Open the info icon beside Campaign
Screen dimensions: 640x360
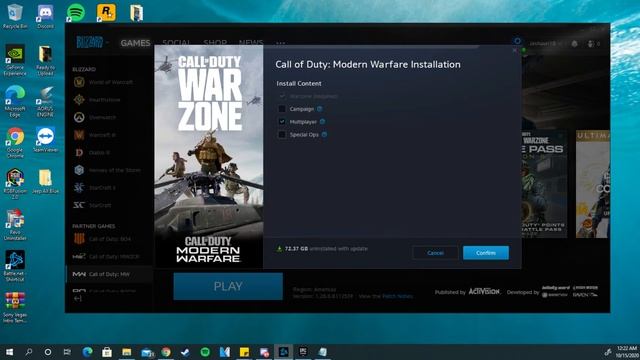tap(320, 109)
